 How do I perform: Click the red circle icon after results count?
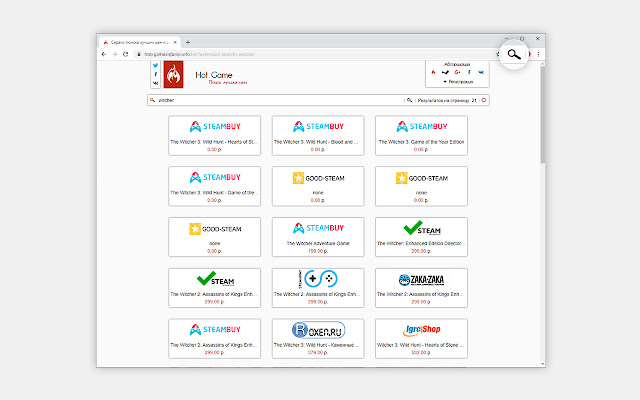[x=484, y=100]
